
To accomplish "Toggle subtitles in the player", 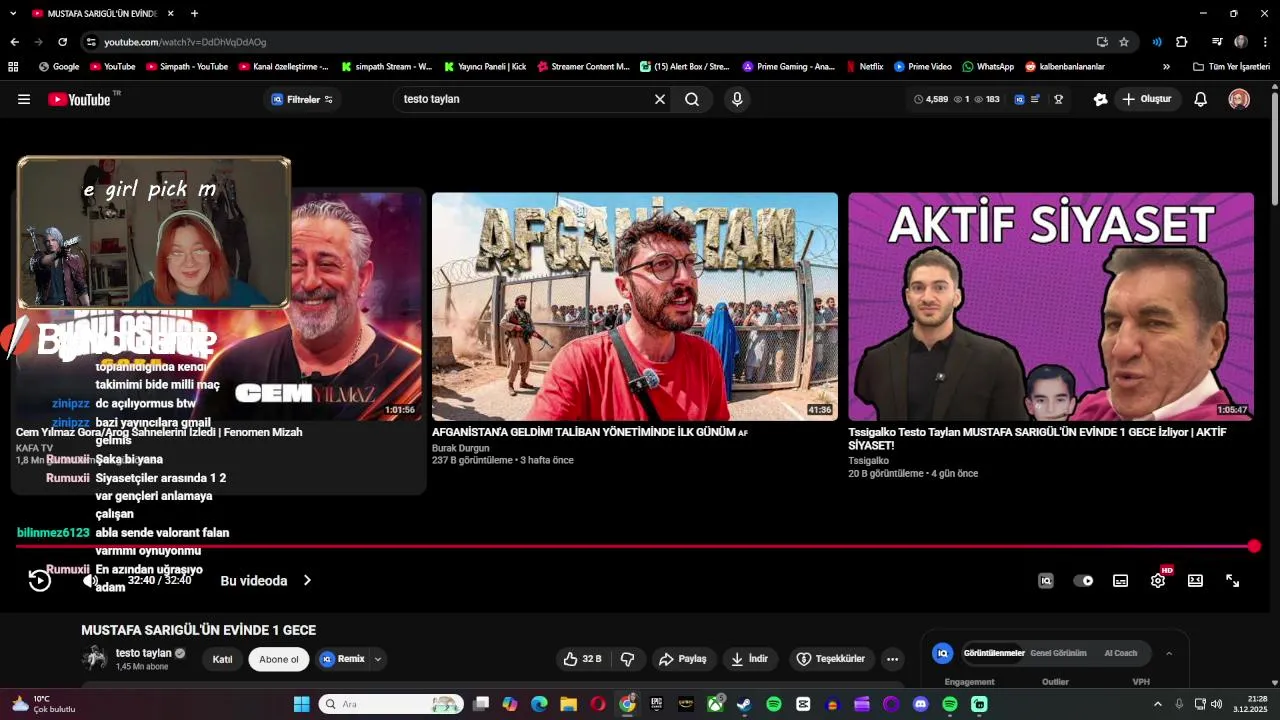I will (x=1121, y=580).
